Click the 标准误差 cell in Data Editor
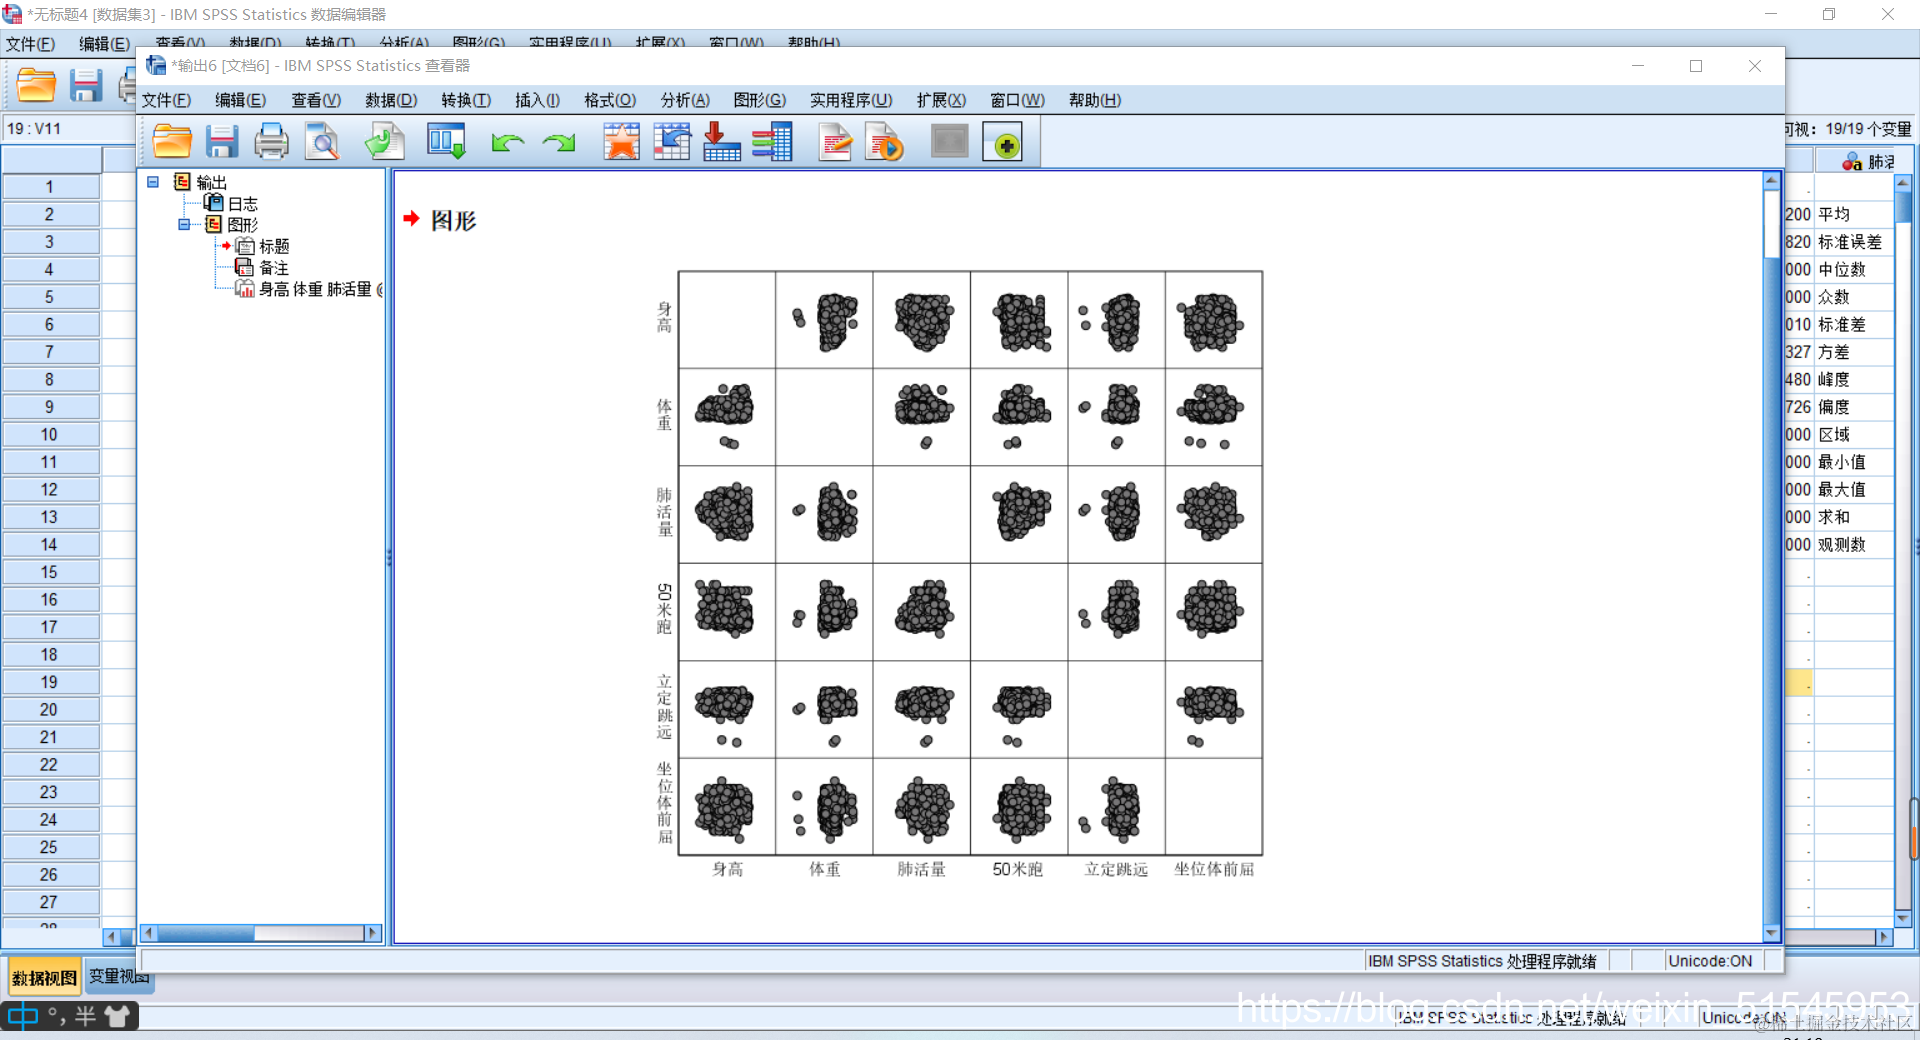The image size is (1920, 1040). [1853, 242]
